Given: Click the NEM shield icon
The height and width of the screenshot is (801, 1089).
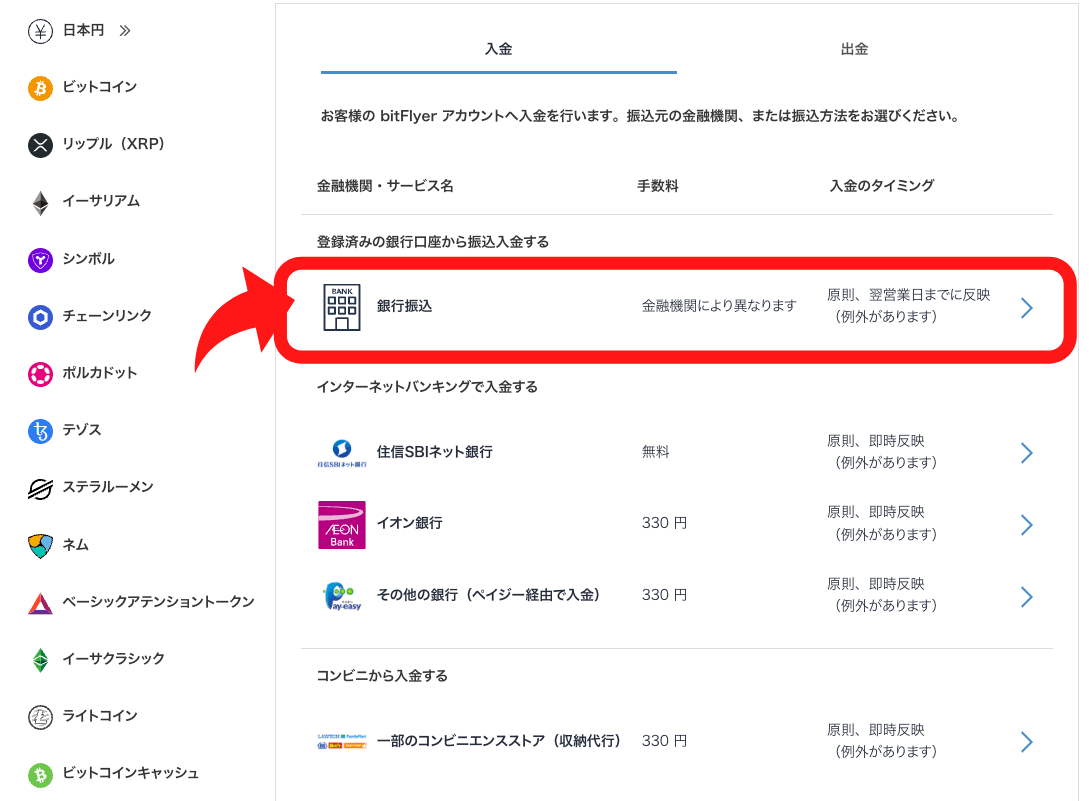Looking at the screenshot, I should point(40,546).
